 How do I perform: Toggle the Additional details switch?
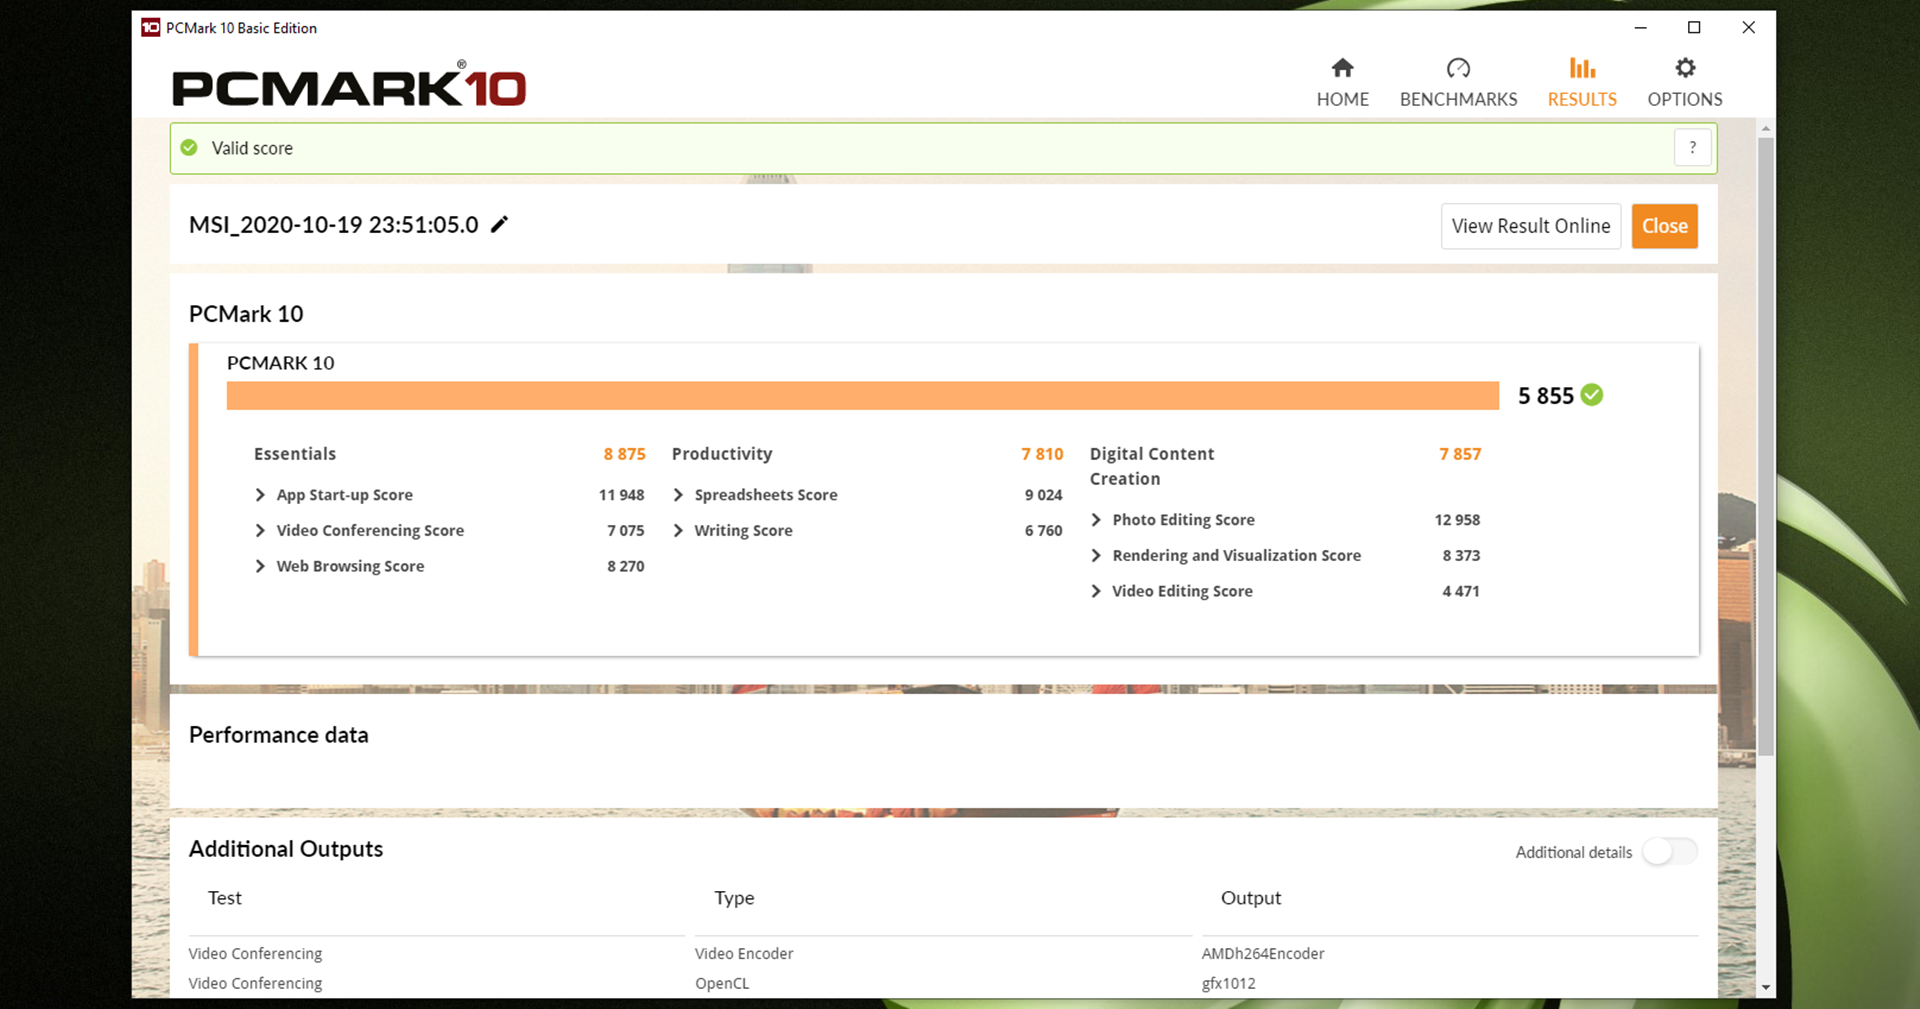coord(1669,852)
